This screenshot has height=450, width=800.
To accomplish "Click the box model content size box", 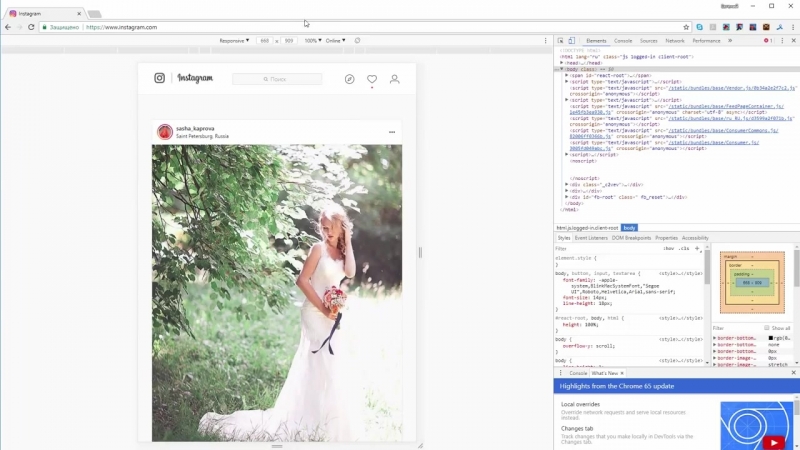I will point(752,283).
